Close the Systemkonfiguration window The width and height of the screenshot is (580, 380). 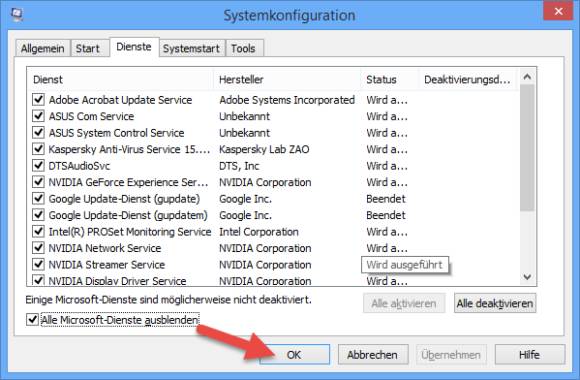pyautogui.click(x=558, y=11)
